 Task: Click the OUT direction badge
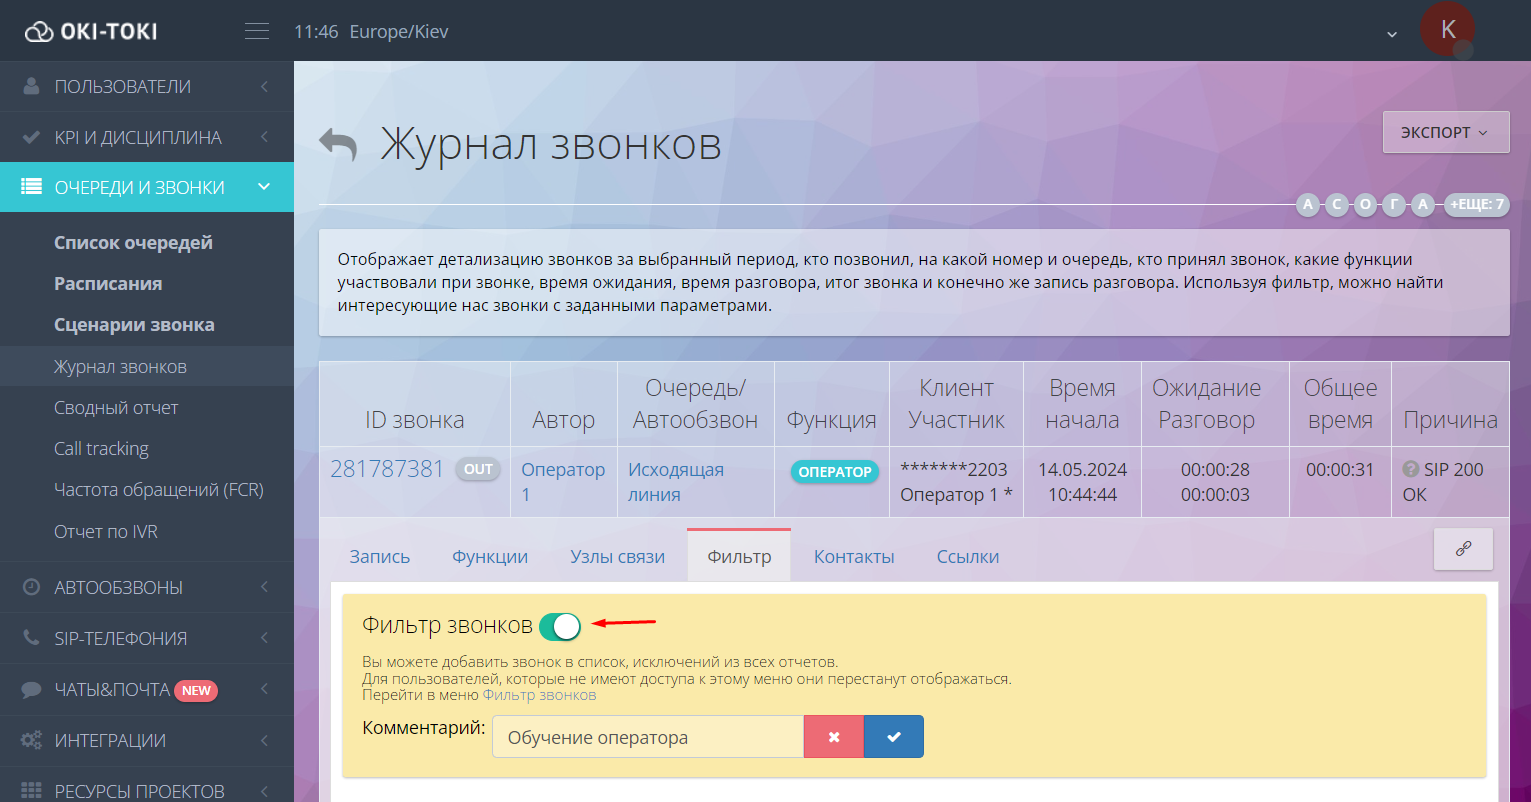(x=478, y=469)
